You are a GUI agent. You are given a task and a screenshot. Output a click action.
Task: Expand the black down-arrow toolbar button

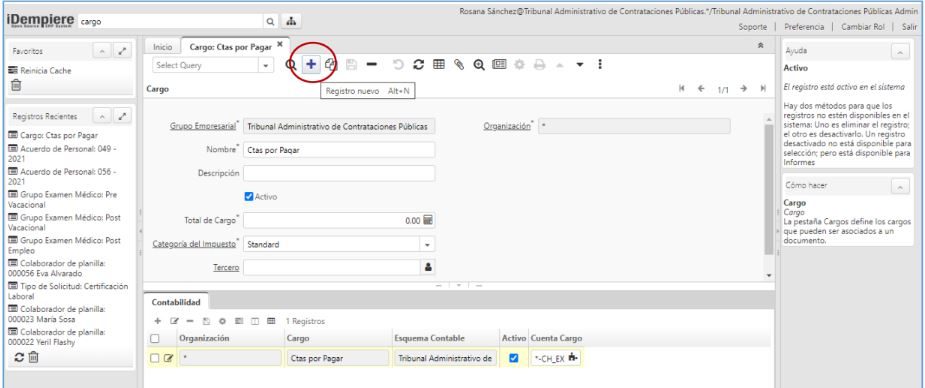point(579,65)
